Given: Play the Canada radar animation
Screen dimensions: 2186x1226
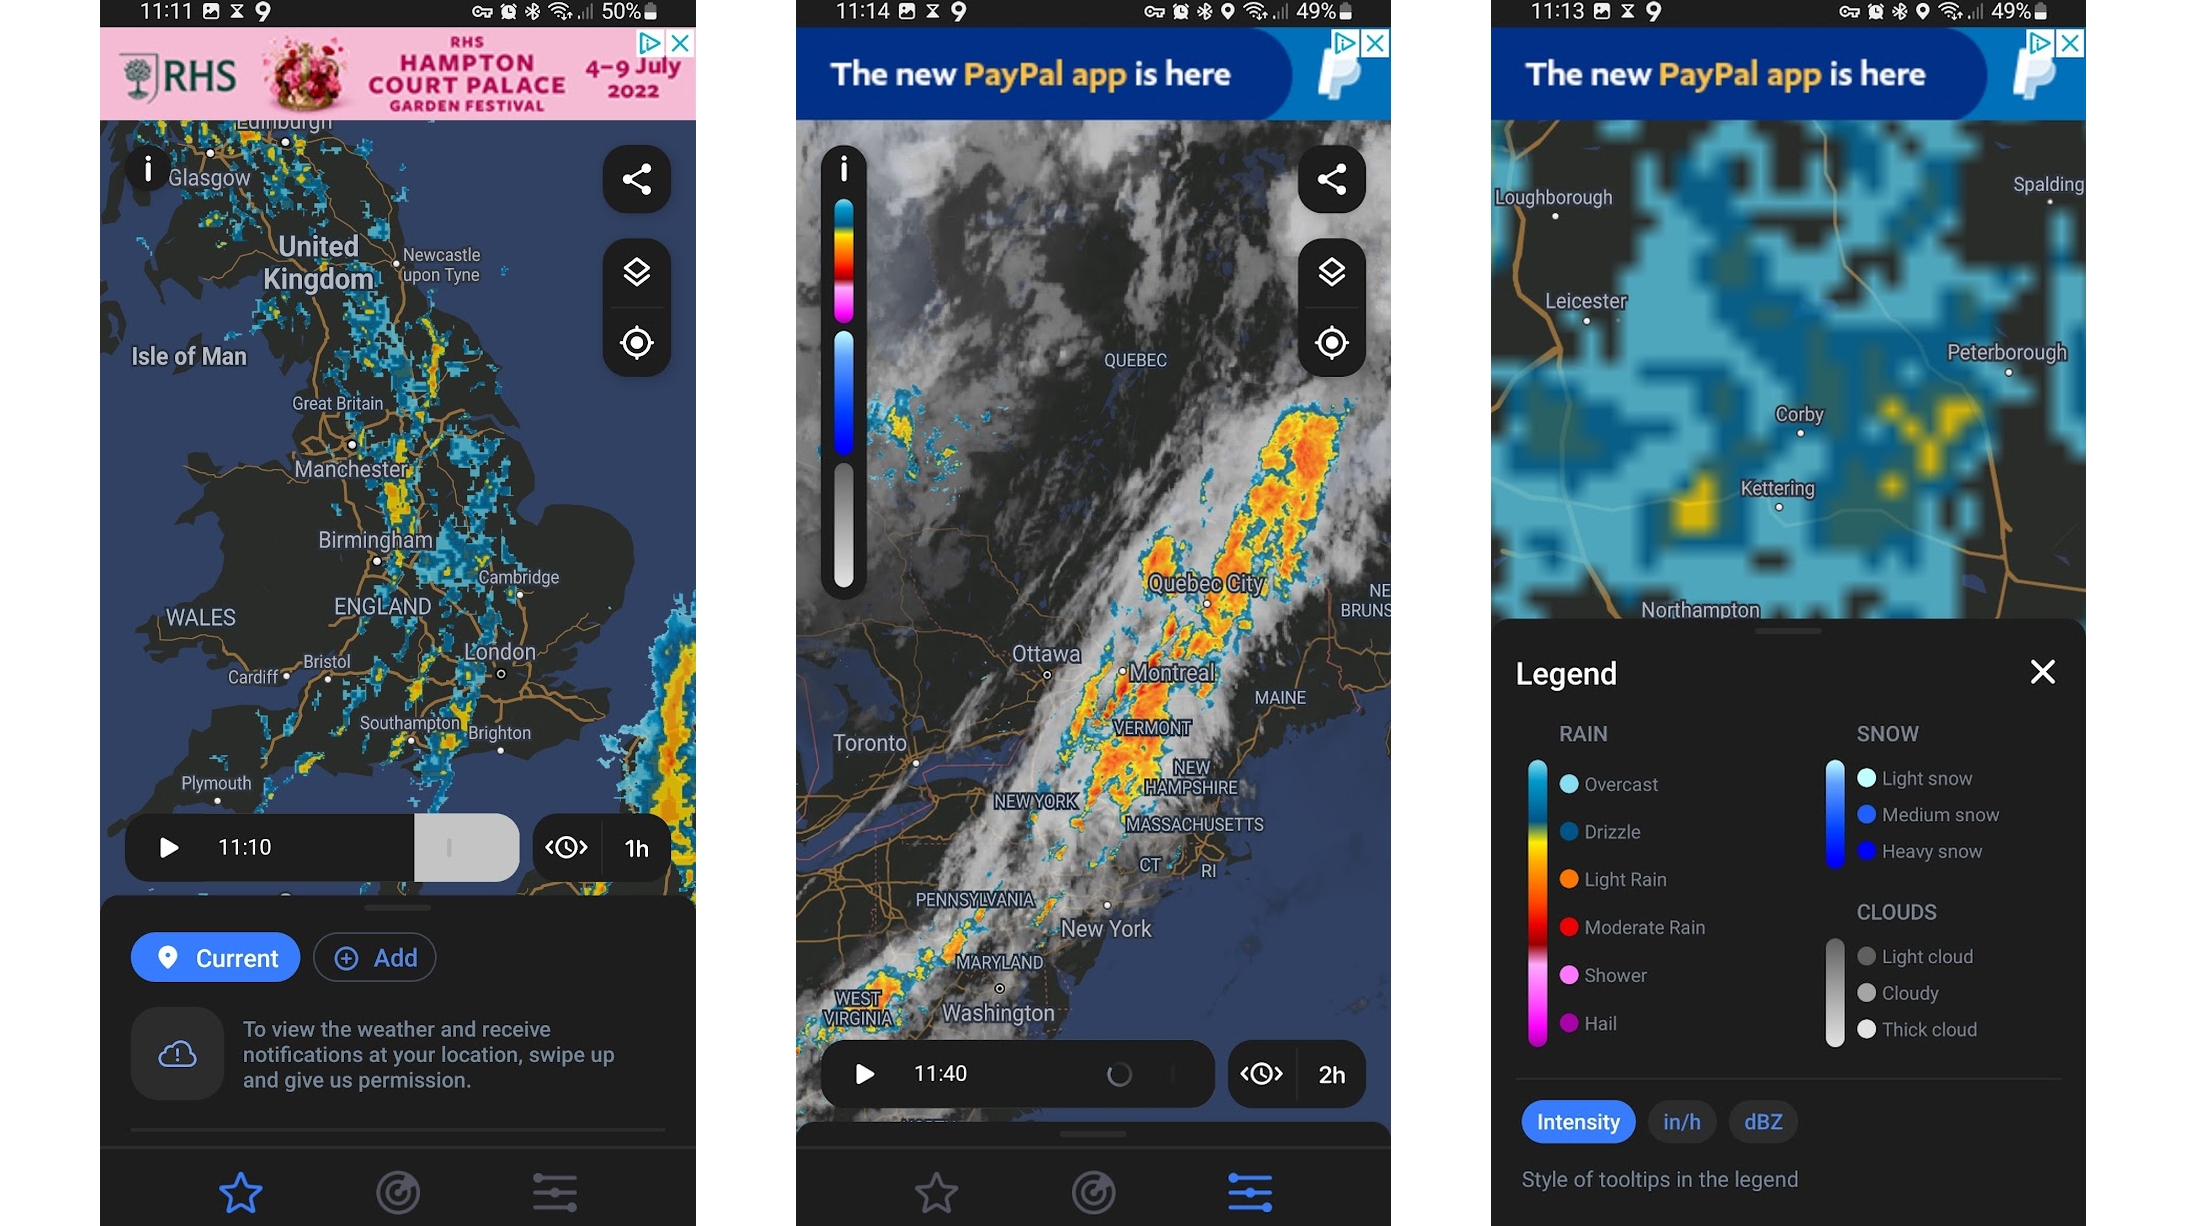Looking at the screenshot, I should [x=862, y=1073].
